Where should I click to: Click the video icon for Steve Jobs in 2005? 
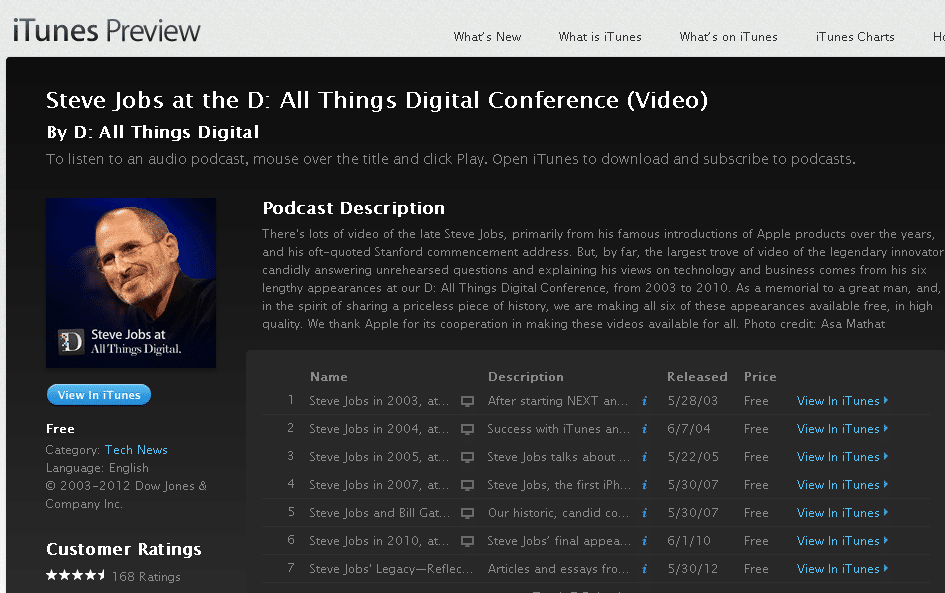467,457
